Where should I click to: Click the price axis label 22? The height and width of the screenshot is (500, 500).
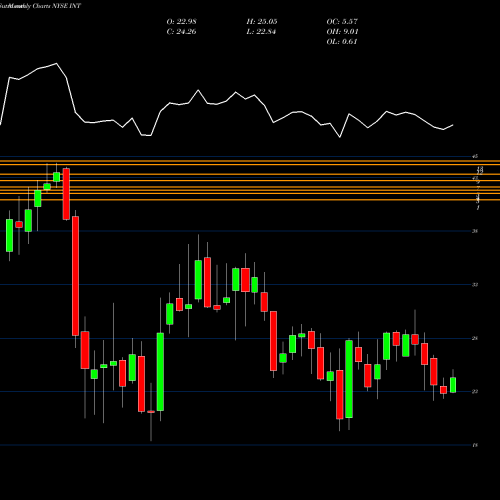point(475,392)
